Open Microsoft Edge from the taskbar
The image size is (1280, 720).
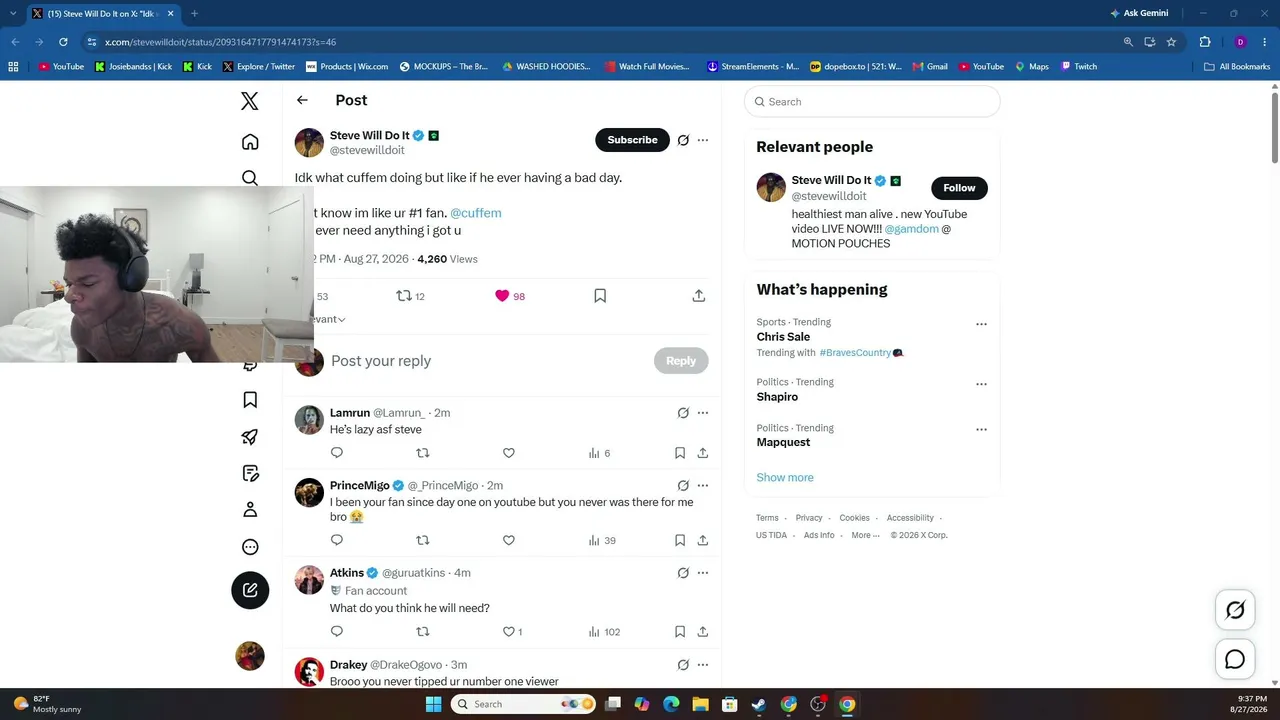671,704
